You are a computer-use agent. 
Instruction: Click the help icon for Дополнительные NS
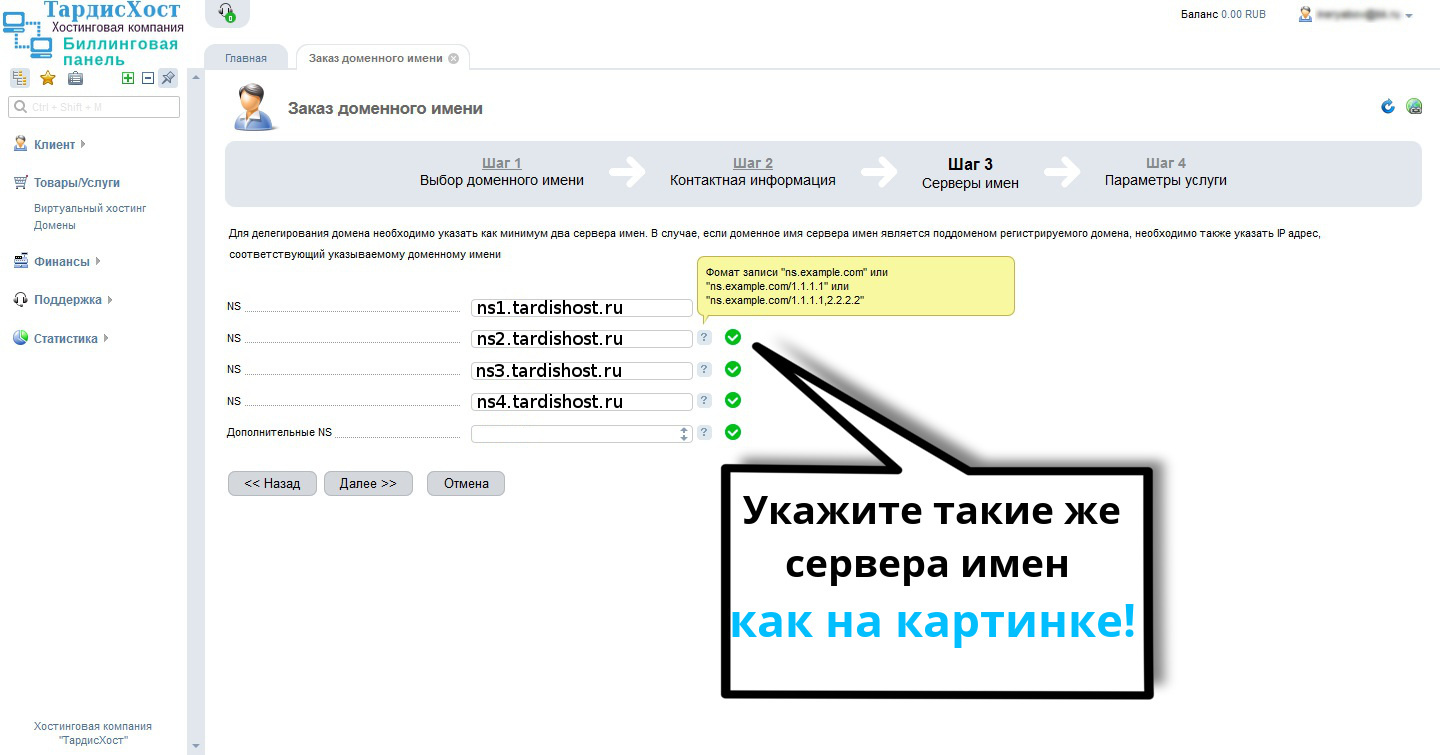(x=704, y=433)
